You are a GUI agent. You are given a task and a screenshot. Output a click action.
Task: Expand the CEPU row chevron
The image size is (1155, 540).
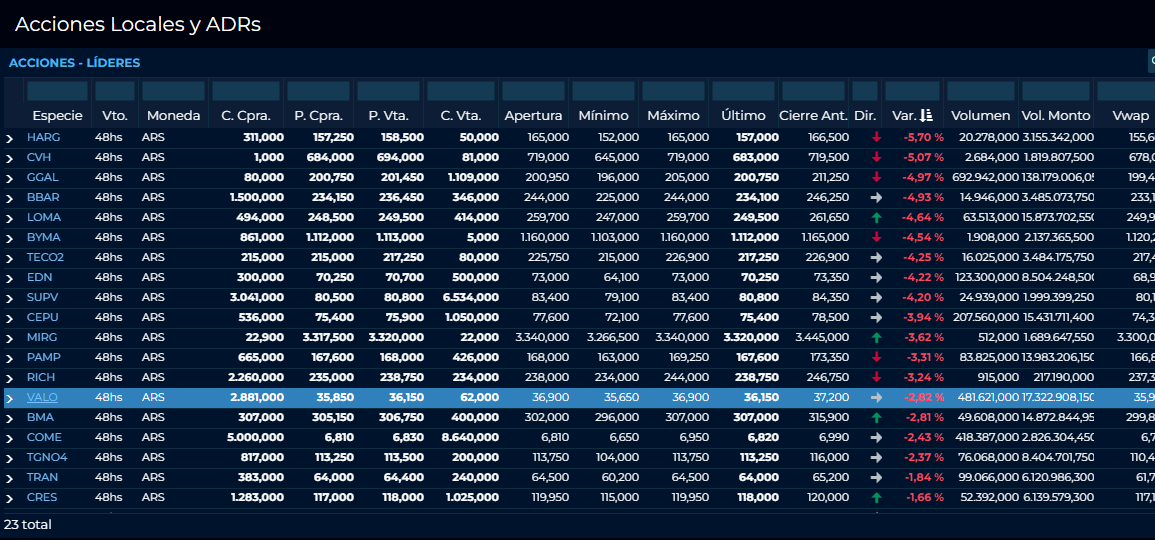tap(10, 318)
